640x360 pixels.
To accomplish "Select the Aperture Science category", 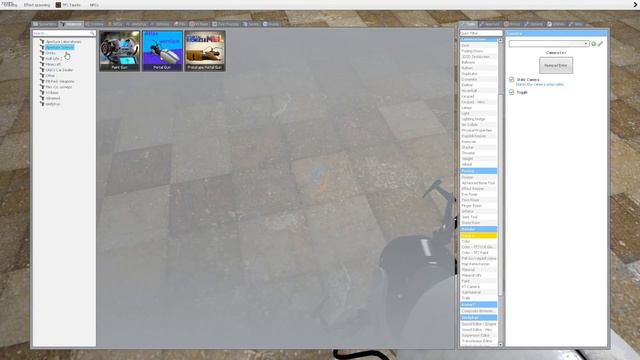I will coord(60,47).
